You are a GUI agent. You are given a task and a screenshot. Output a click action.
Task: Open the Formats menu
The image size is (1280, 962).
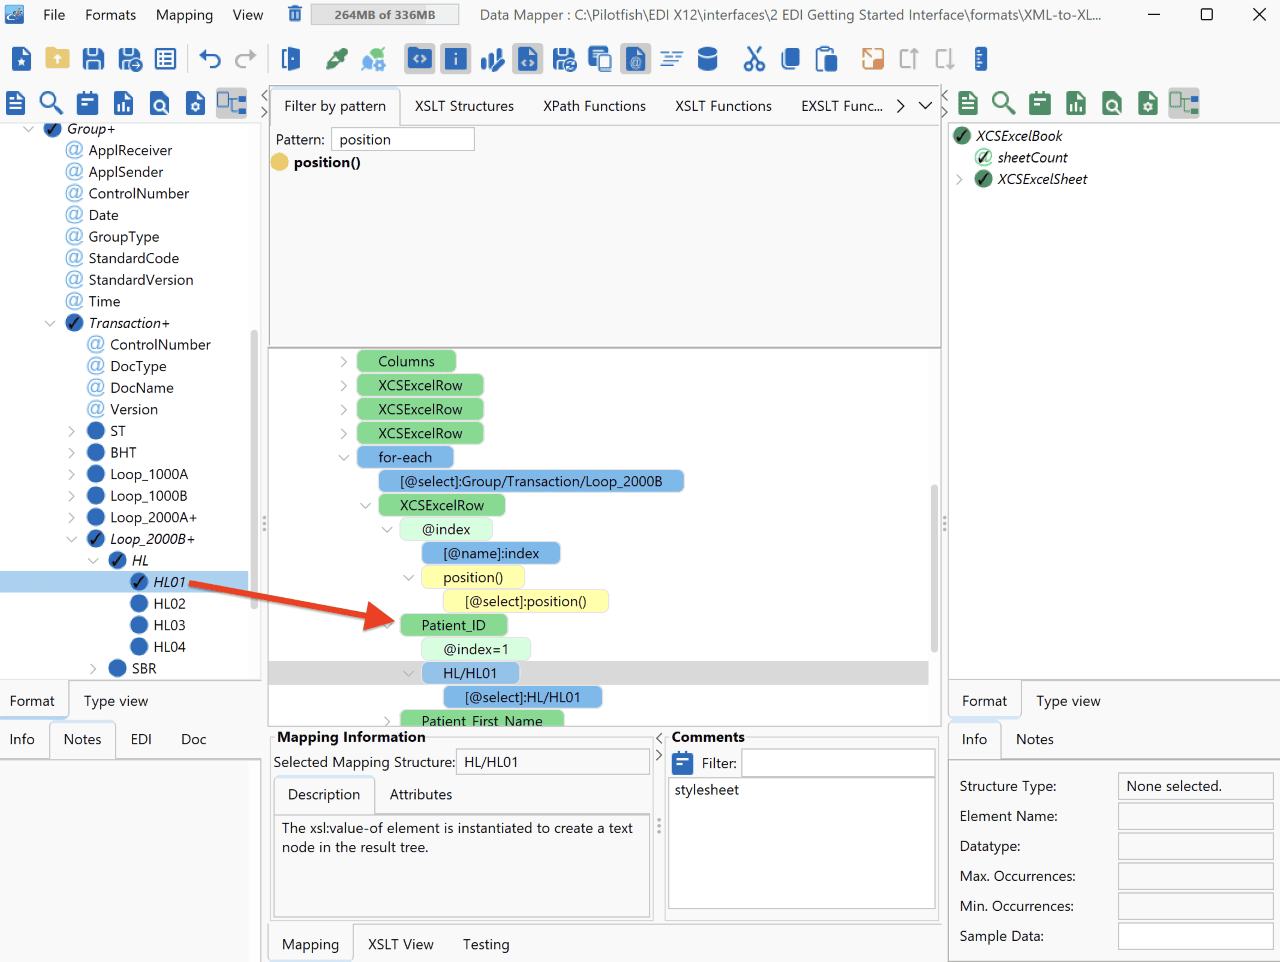tap(110, 14)
